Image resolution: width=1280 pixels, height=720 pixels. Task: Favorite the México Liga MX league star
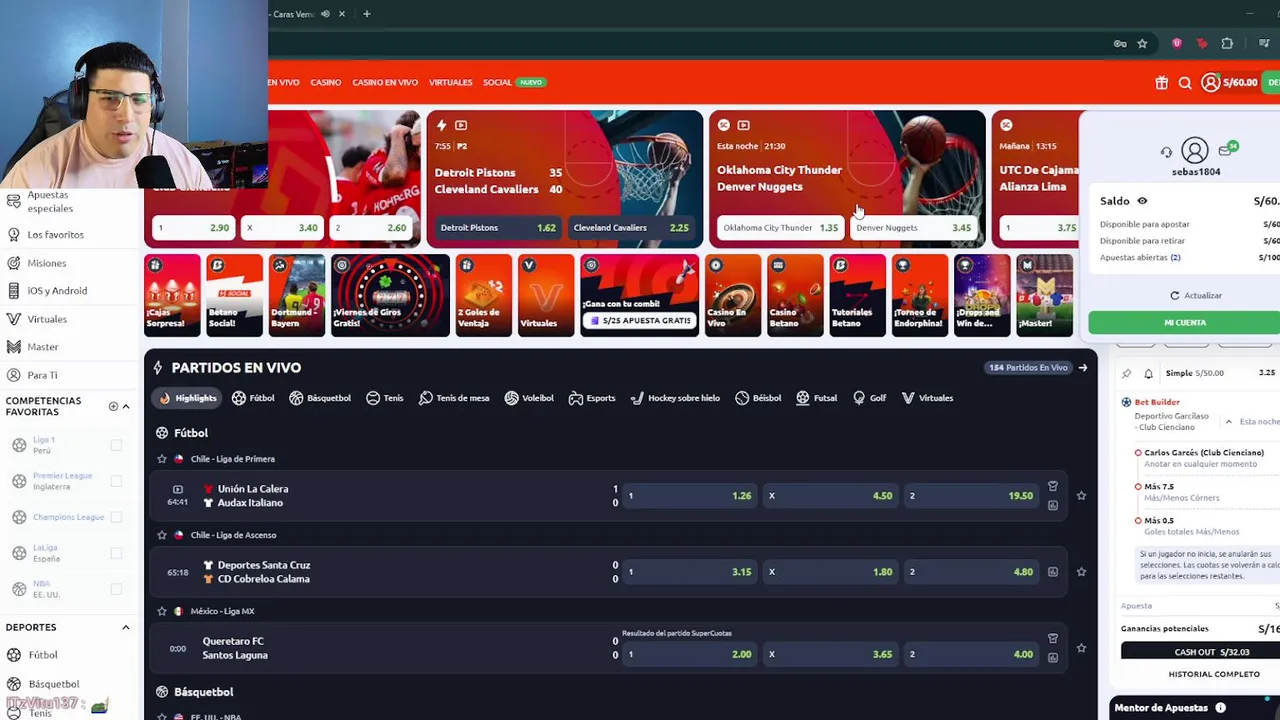(x=162, y=611)
